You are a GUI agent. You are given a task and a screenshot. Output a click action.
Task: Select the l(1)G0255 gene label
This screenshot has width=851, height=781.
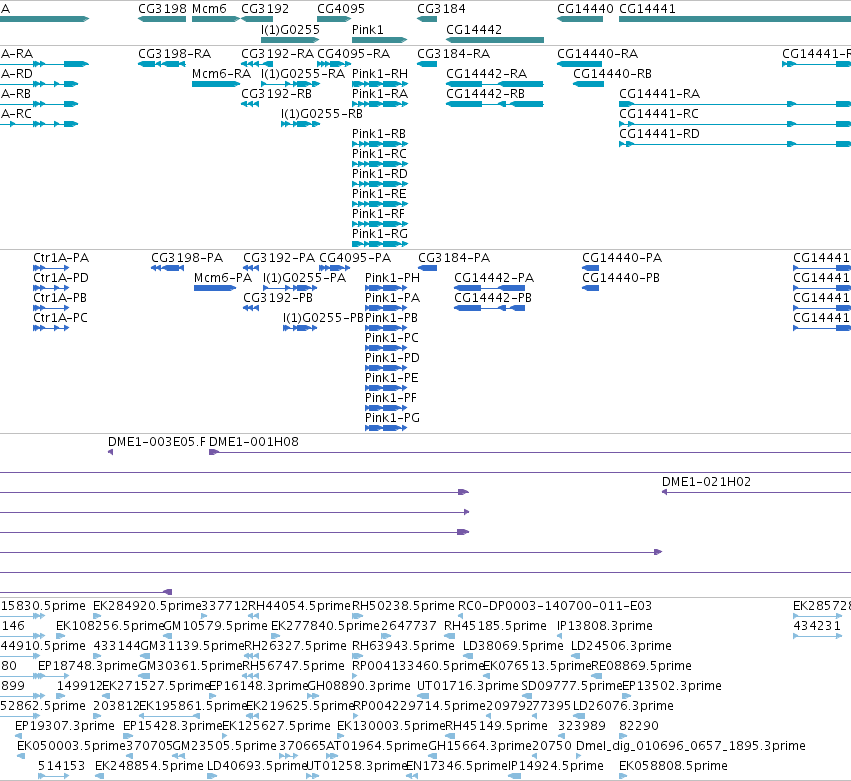(x=290, y=29)
